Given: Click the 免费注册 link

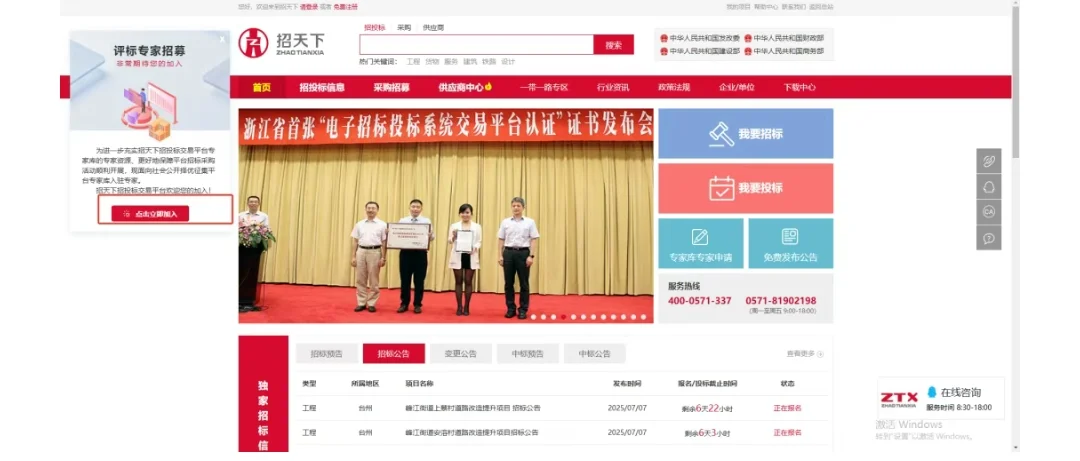Looking at the screenshot, I should [345, 6].
